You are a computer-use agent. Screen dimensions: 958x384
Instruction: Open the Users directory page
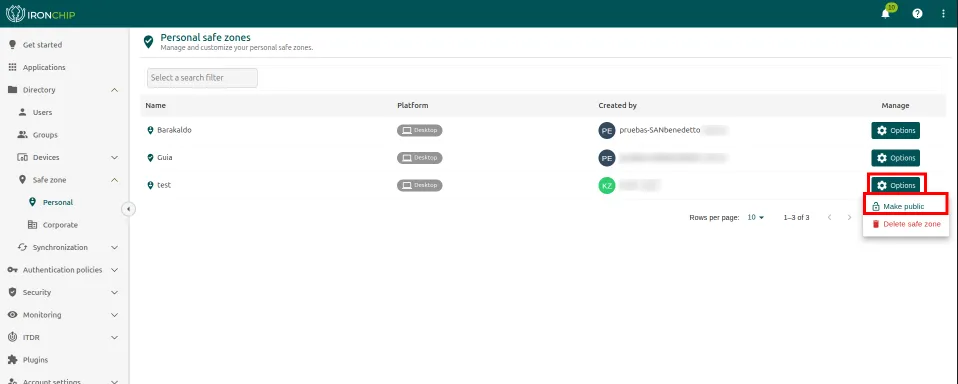42,112
